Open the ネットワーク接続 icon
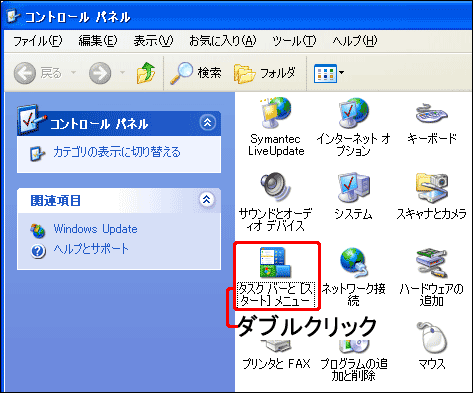473x393 pixels. 353,263
